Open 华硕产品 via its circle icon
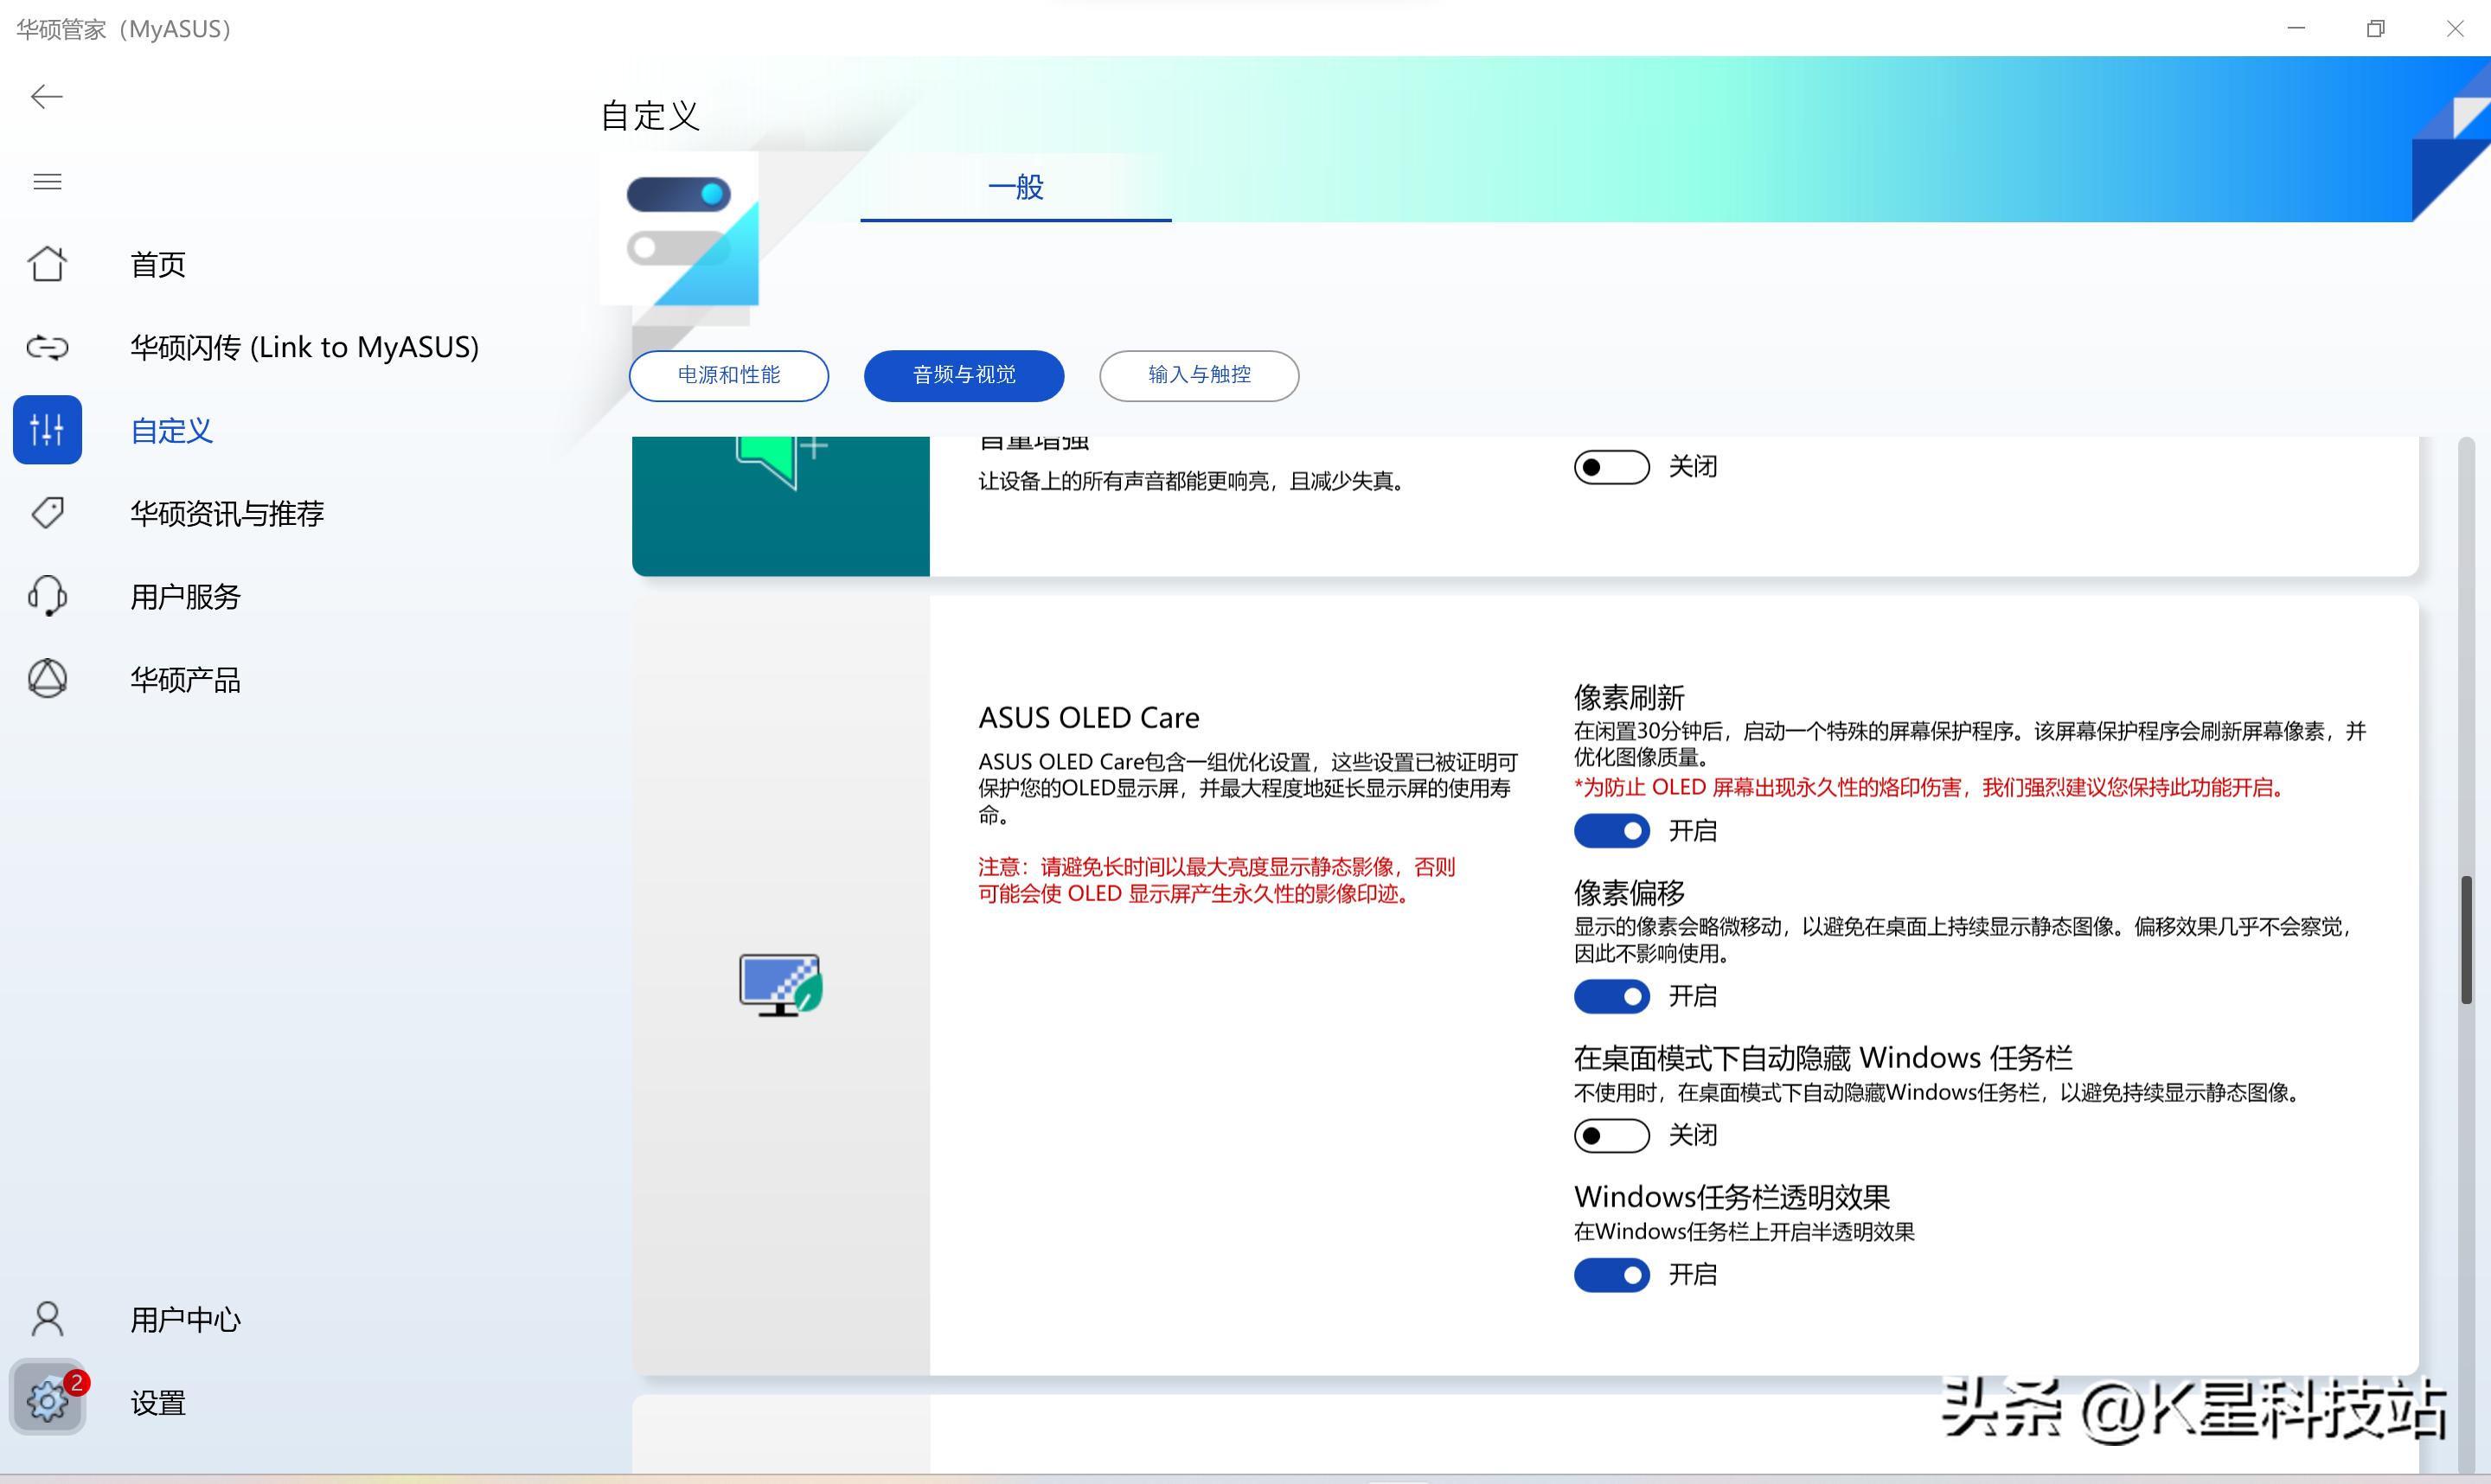 click(x=47, y=678)
